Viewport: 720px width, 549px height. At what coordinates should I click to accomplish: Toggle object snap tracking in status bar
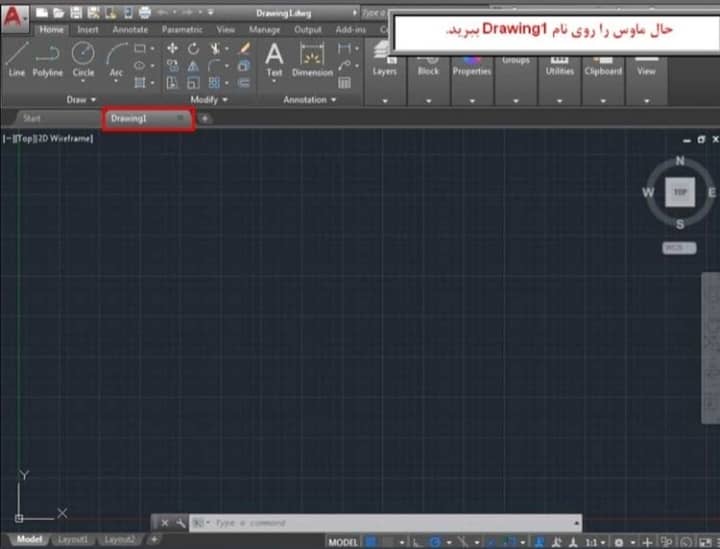point(491,543)
